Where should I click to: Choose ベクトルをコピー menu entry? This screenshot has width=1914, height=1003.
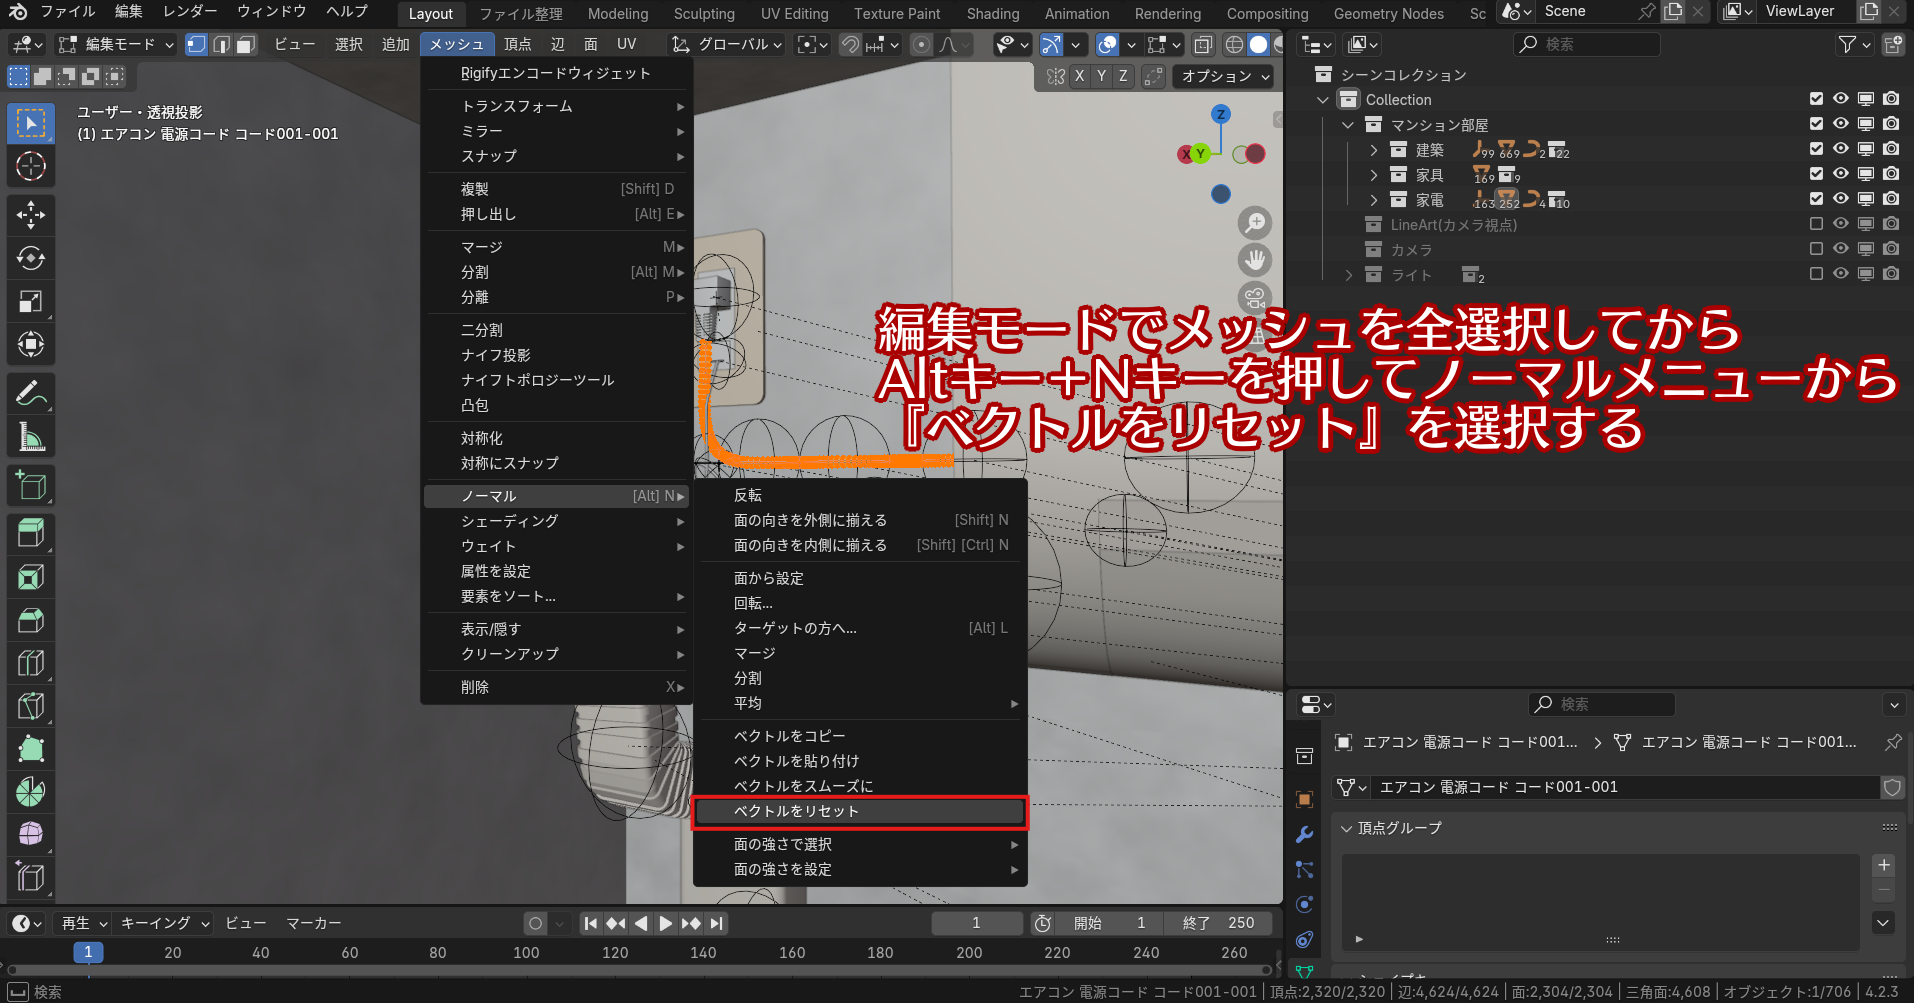point(860,736)
